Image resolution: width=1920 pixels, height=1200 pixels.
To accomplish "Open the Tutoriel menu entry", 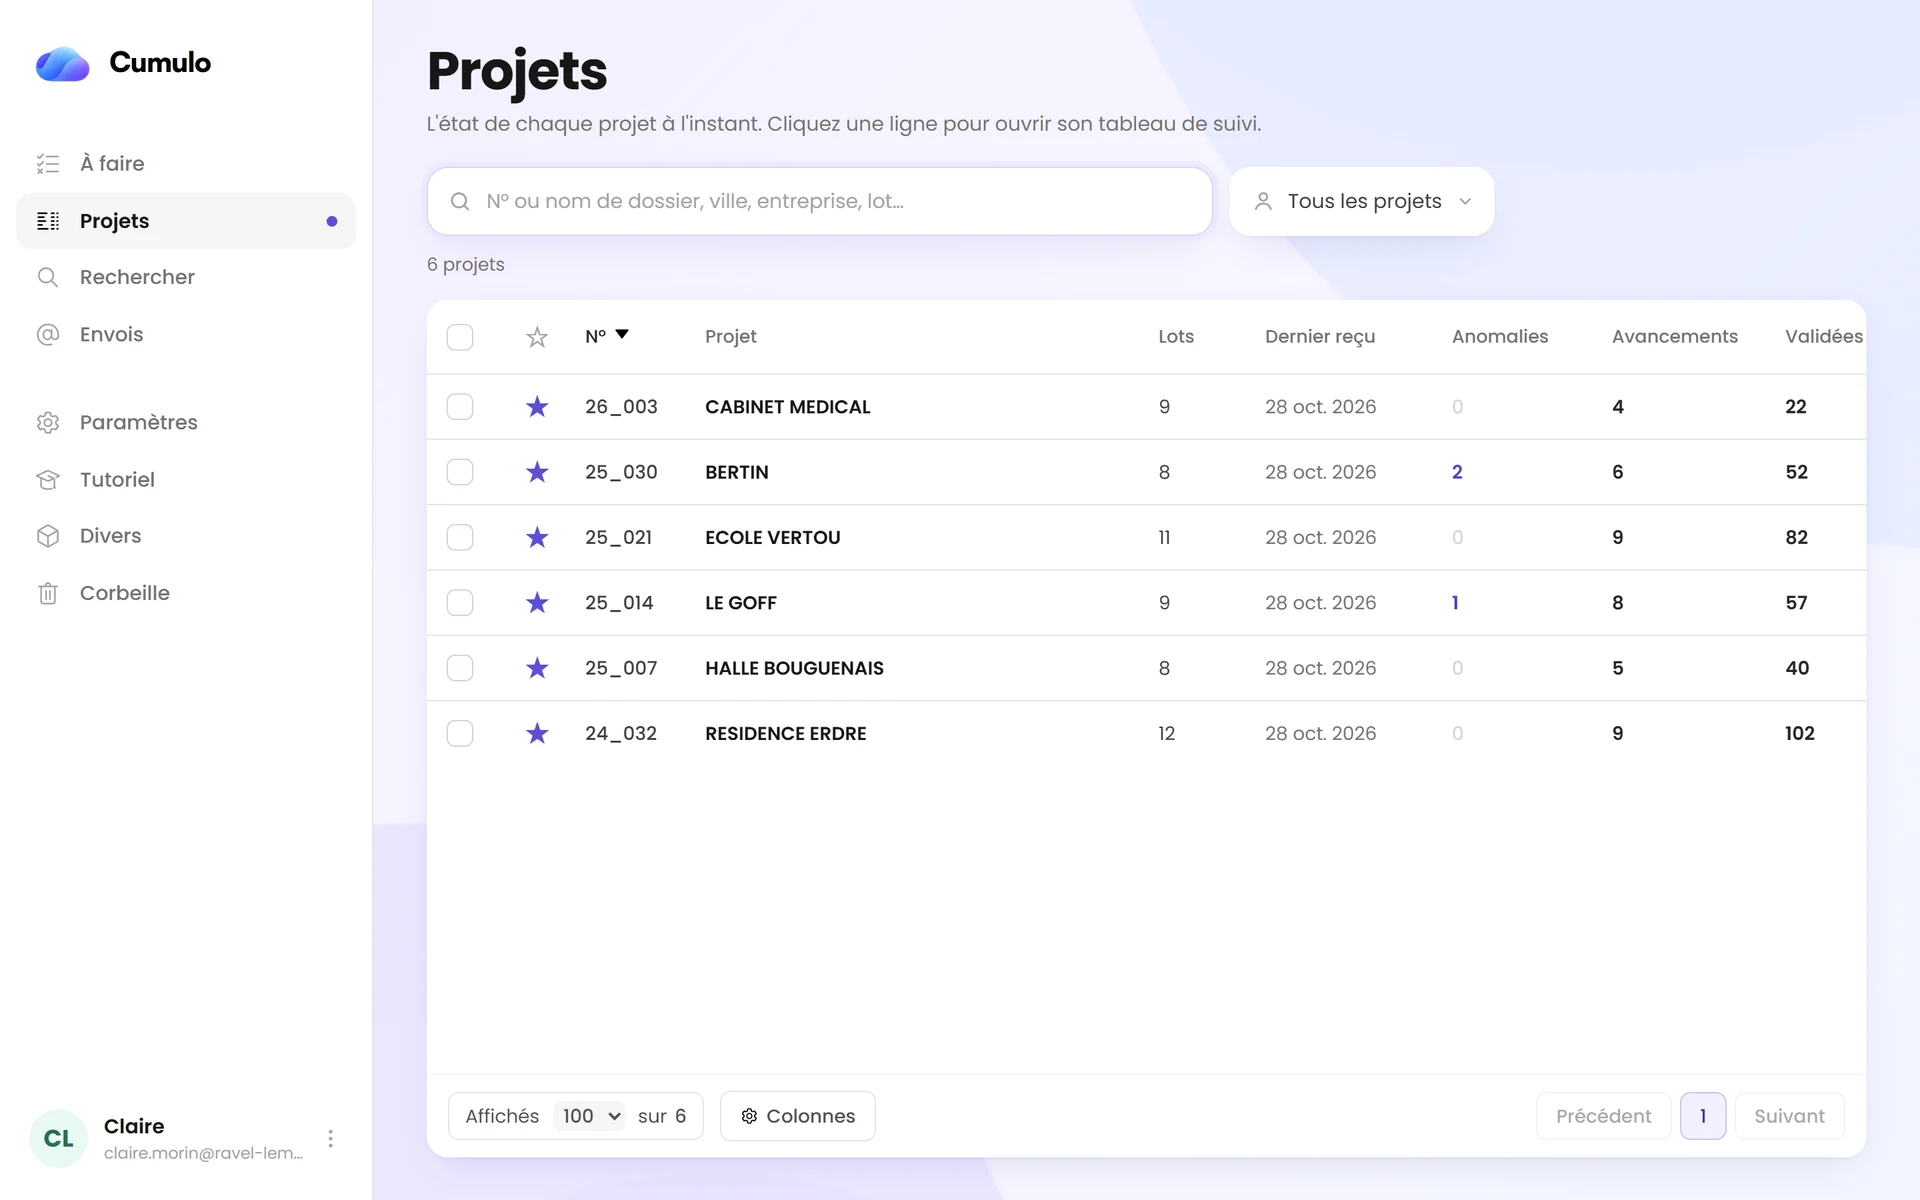I will click(186, 479).
